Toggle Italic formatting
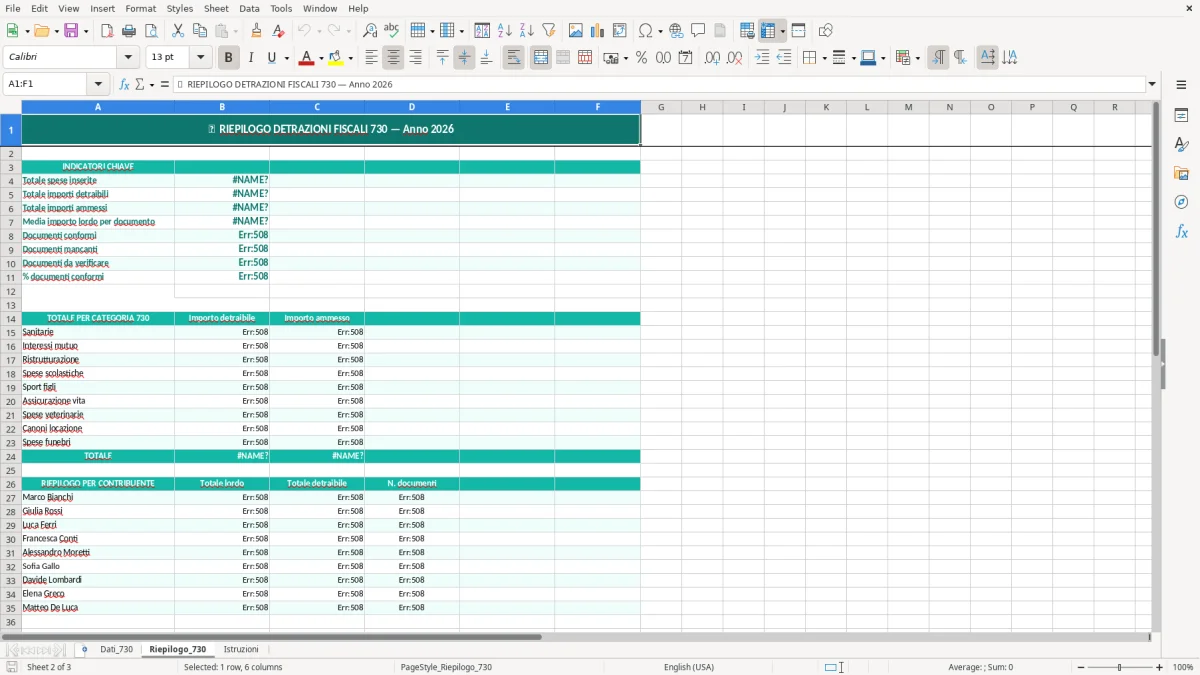The height and width of the screenshot is (675, 1200). [251, 58]
